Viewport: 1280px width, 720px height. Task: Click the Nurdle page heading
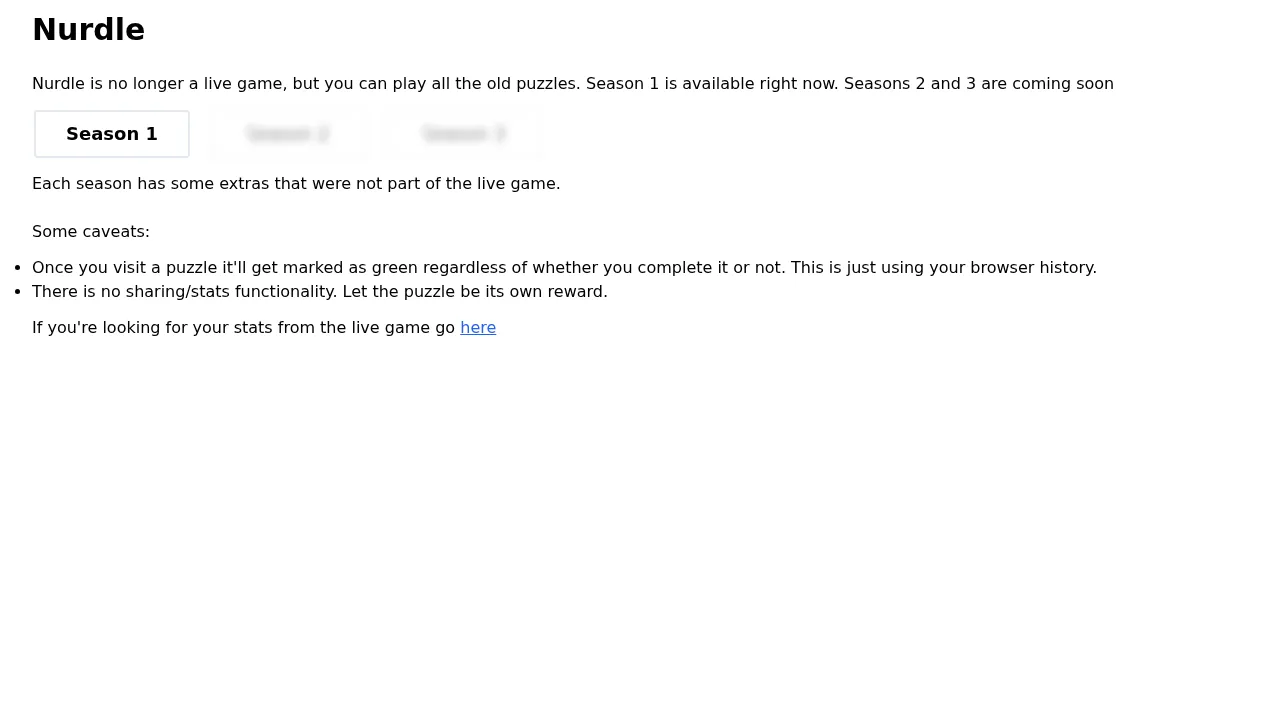coord(88,30)
